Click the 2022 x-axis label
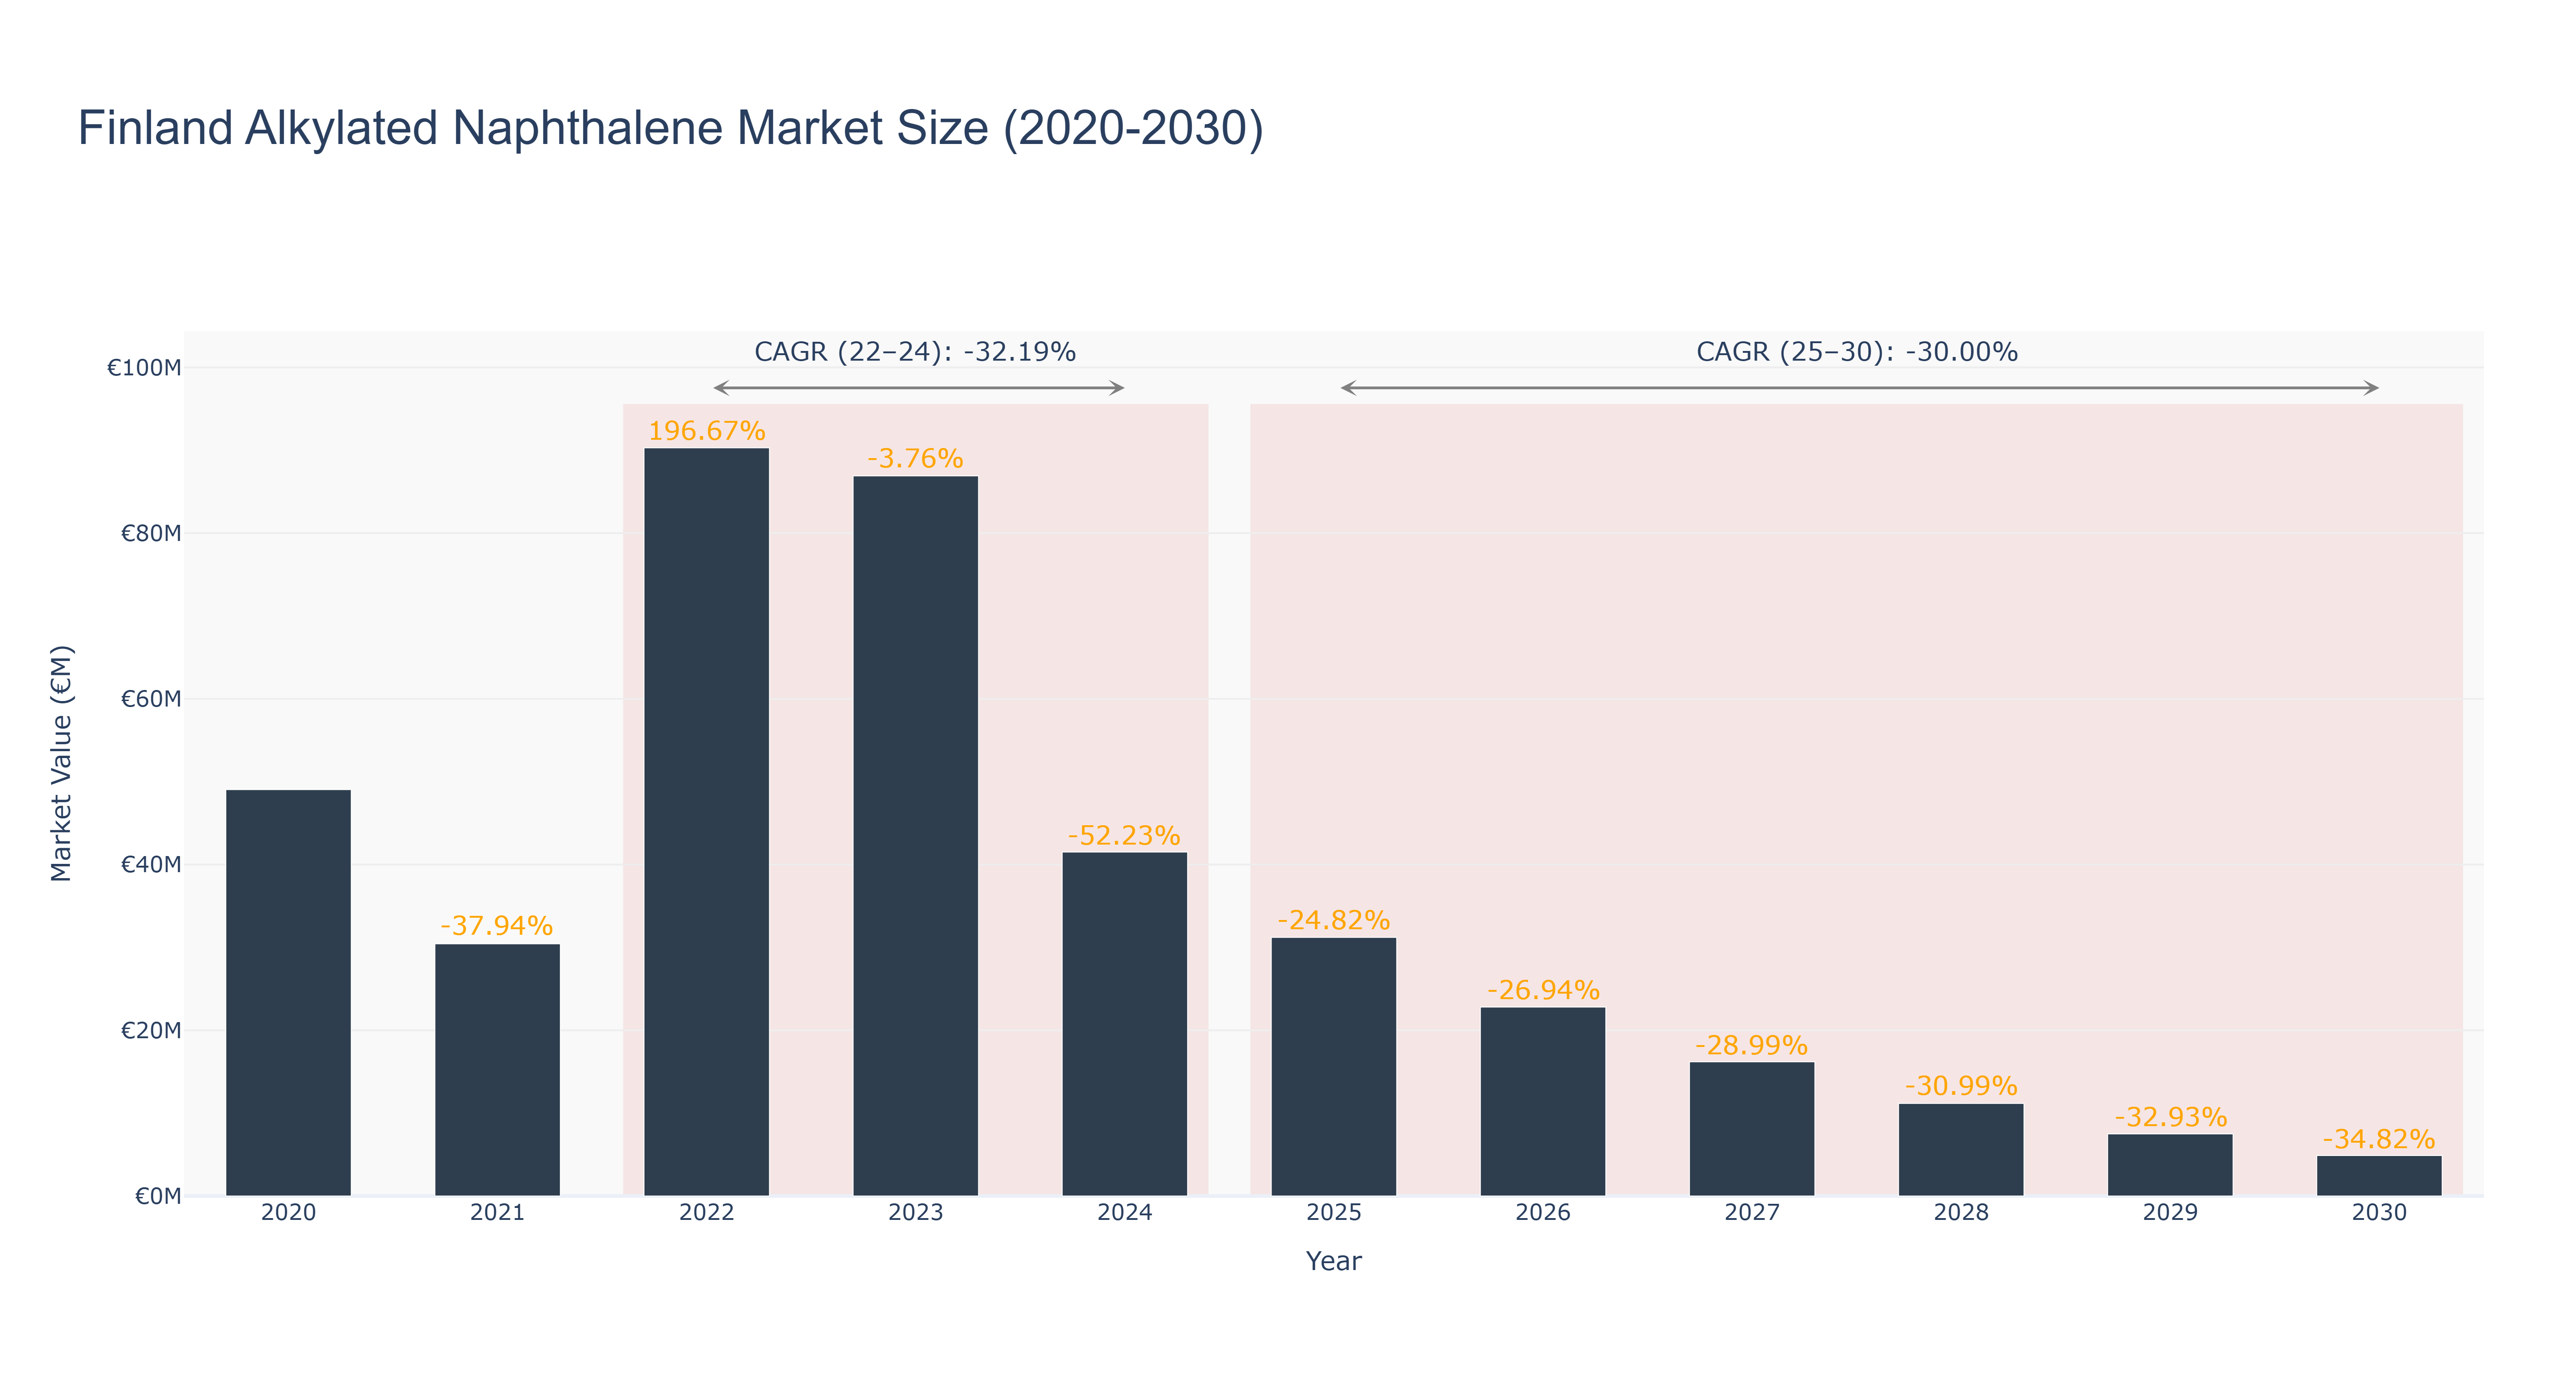This screenshot has width=2576, height=1380. (706, 1213)
